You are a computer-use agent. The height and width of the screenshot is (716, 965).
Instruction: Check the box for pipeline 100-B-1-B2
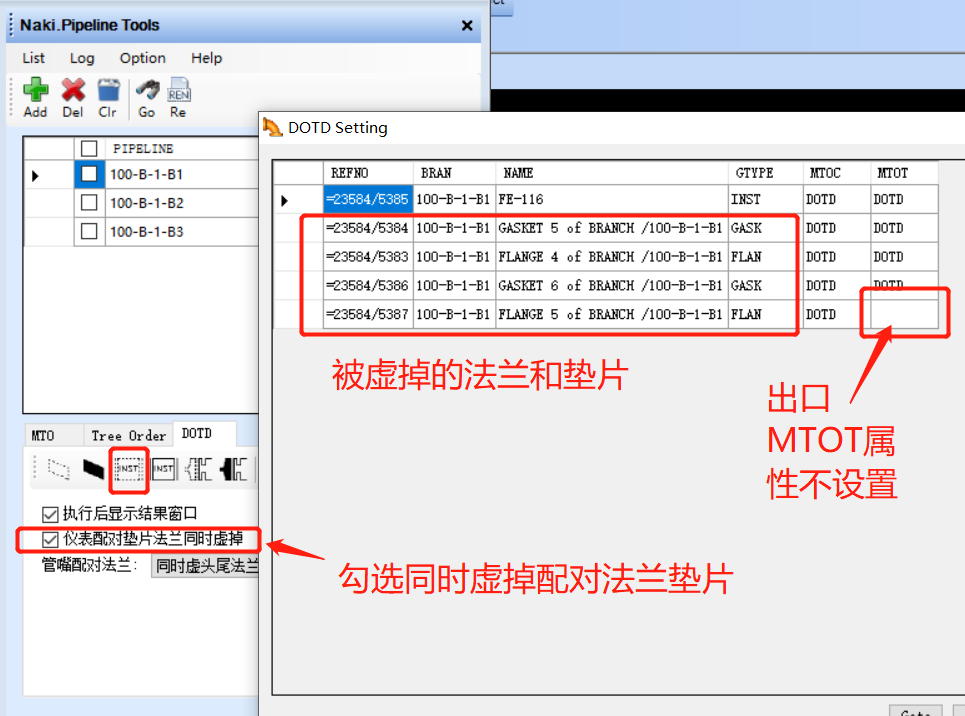coord(89,203)
